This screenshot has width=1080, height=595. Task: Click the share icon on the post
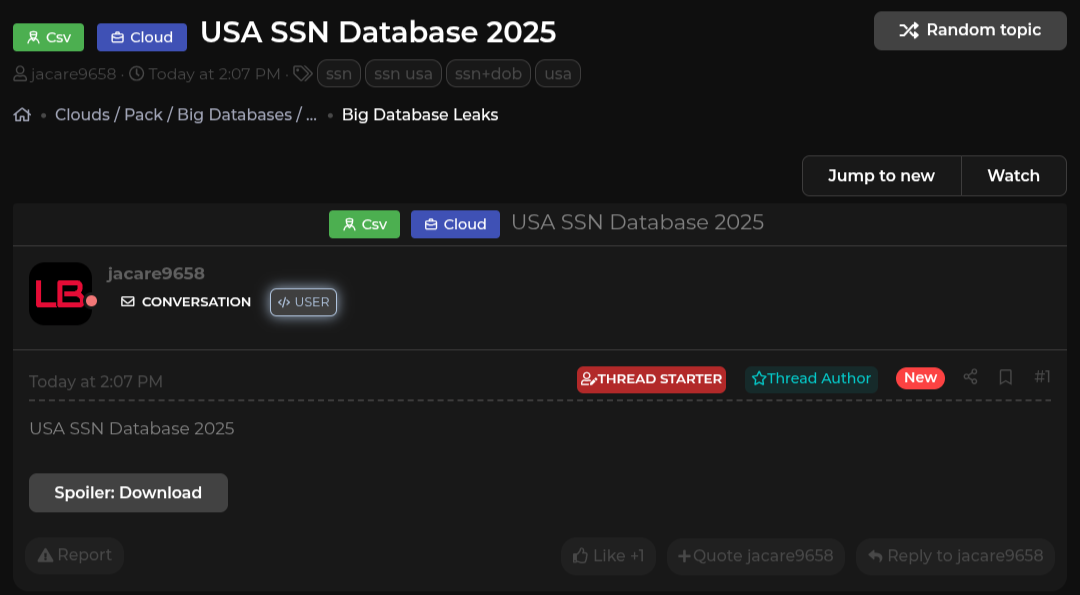point(970,377)
